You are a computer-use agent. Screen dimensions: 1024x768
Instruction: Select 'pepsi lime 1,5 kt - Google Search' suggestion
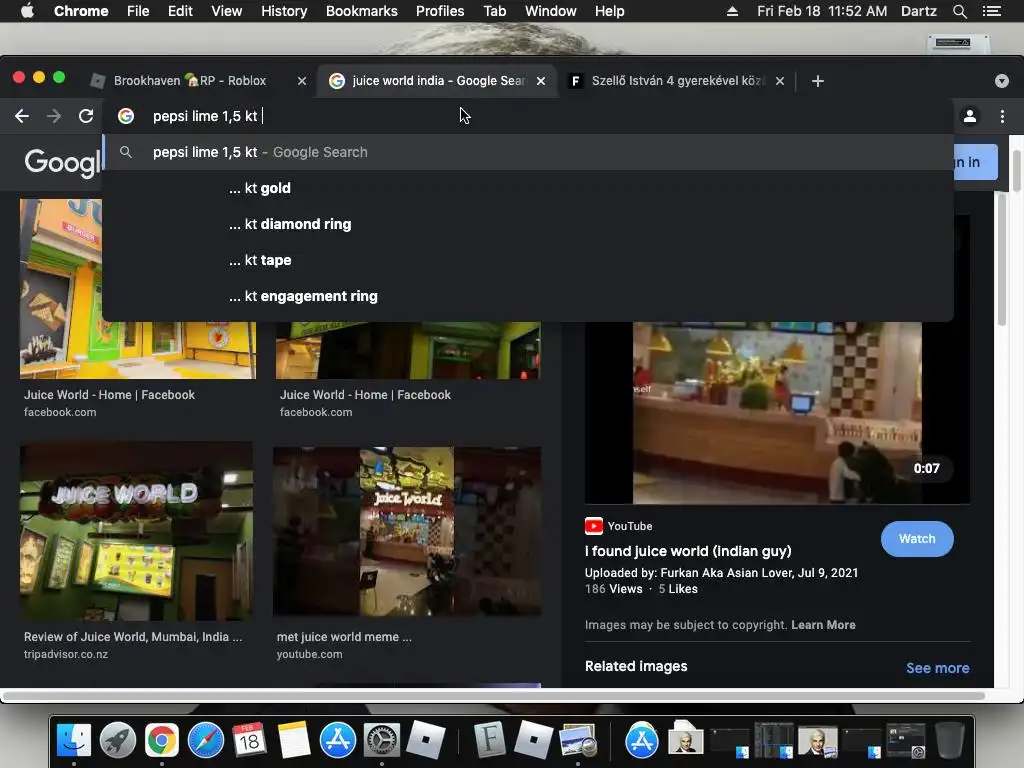528,152
